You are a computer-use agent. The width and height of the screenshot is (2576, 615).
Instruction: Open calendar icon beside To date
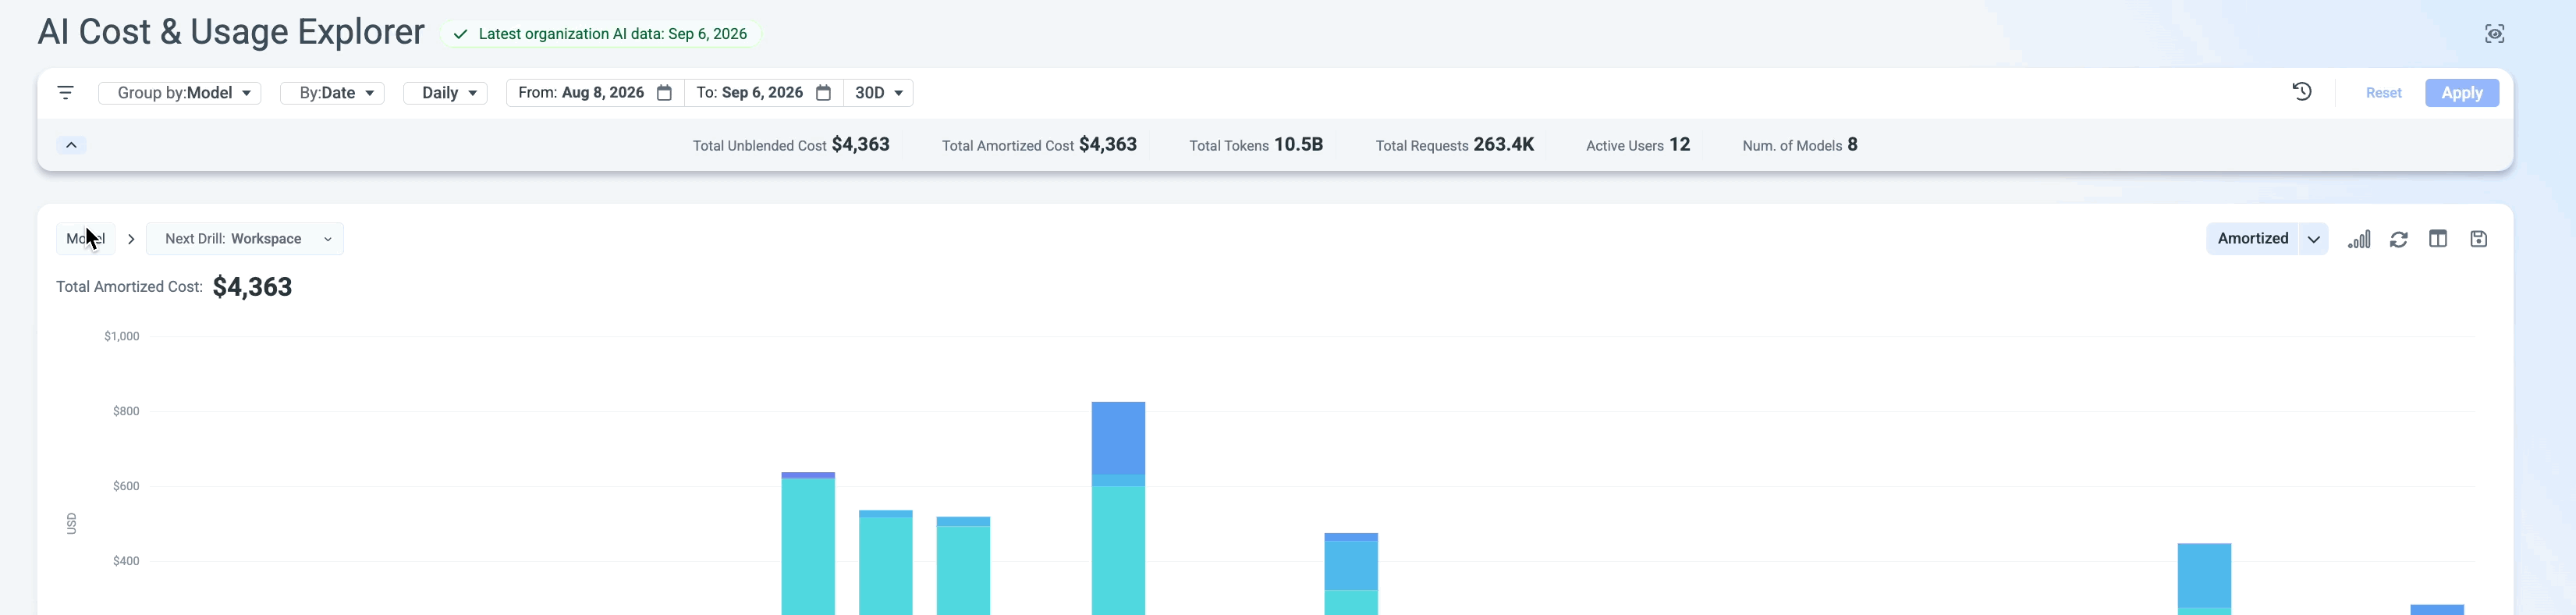823,93
